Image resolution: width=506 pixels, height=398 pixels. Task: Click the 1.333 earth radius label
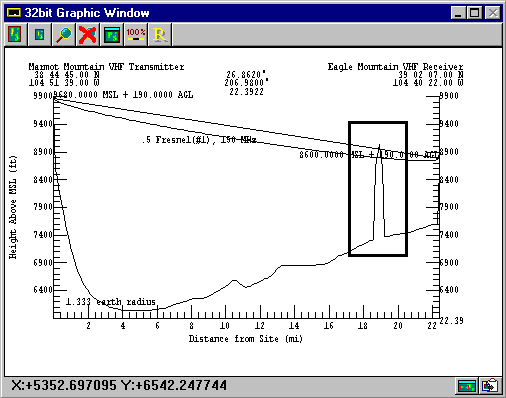coord(111,302)
